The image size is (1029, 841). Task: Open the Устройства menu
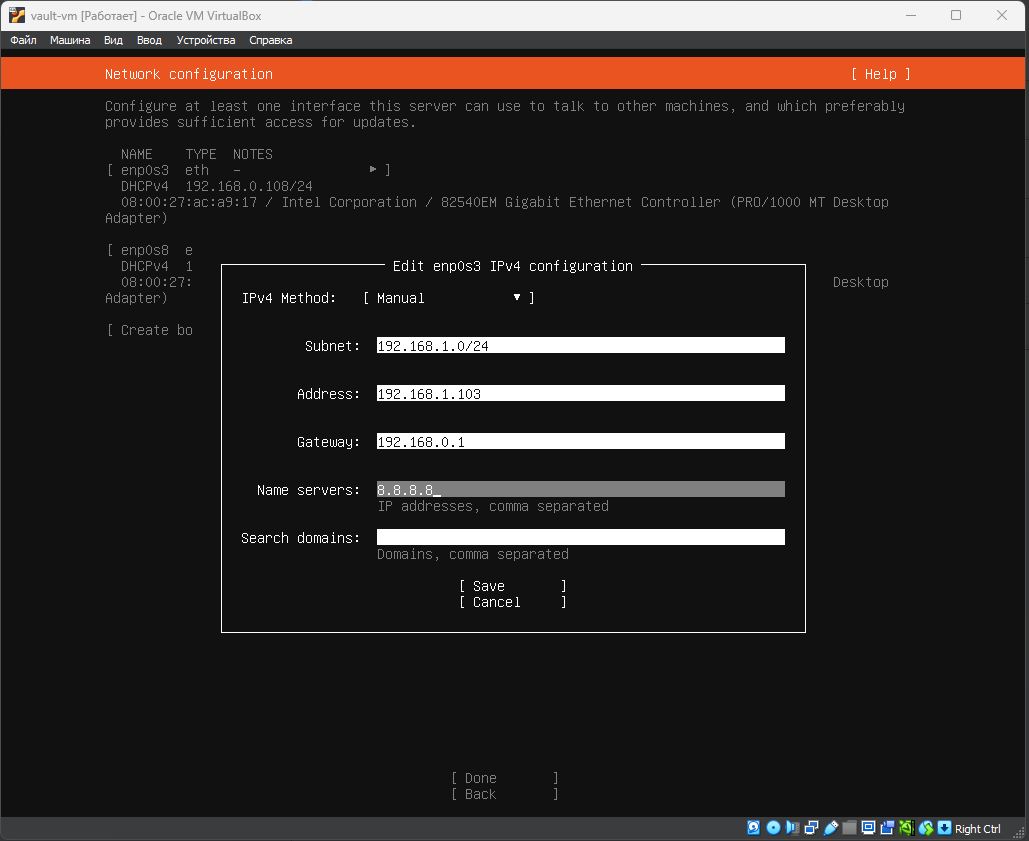(205, 40)
